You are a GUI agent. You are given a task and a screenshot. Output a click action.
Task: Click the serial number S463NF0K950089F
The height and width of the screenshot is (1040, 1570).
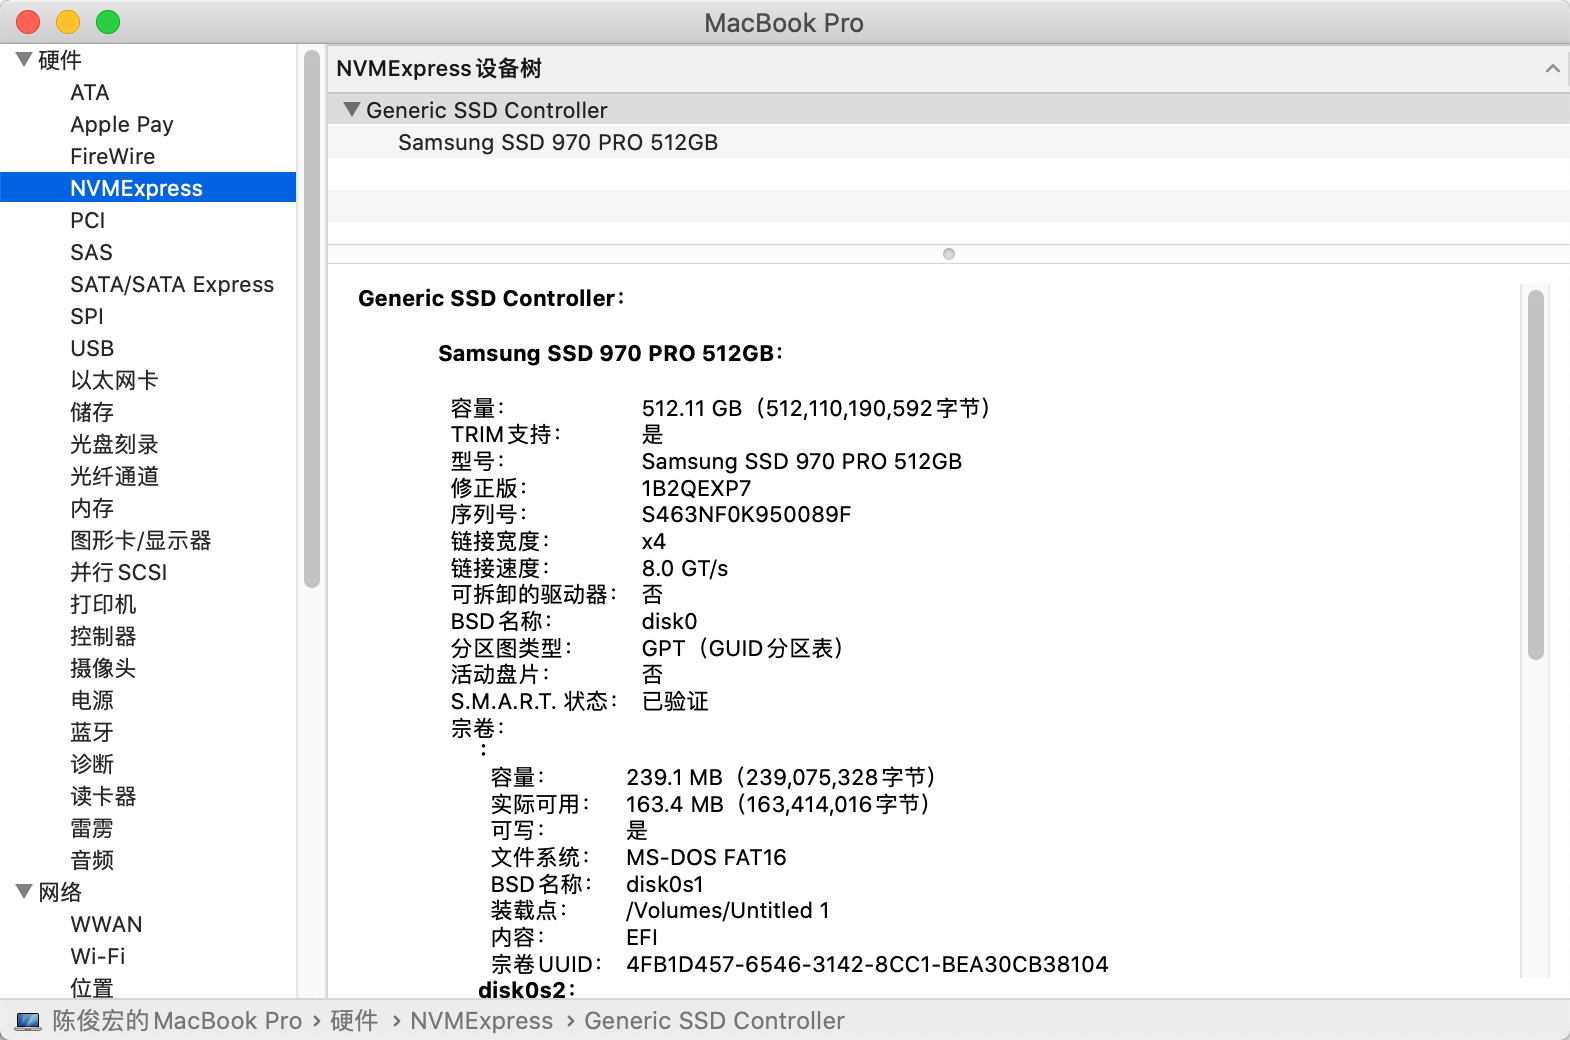[x=746, y=514]
